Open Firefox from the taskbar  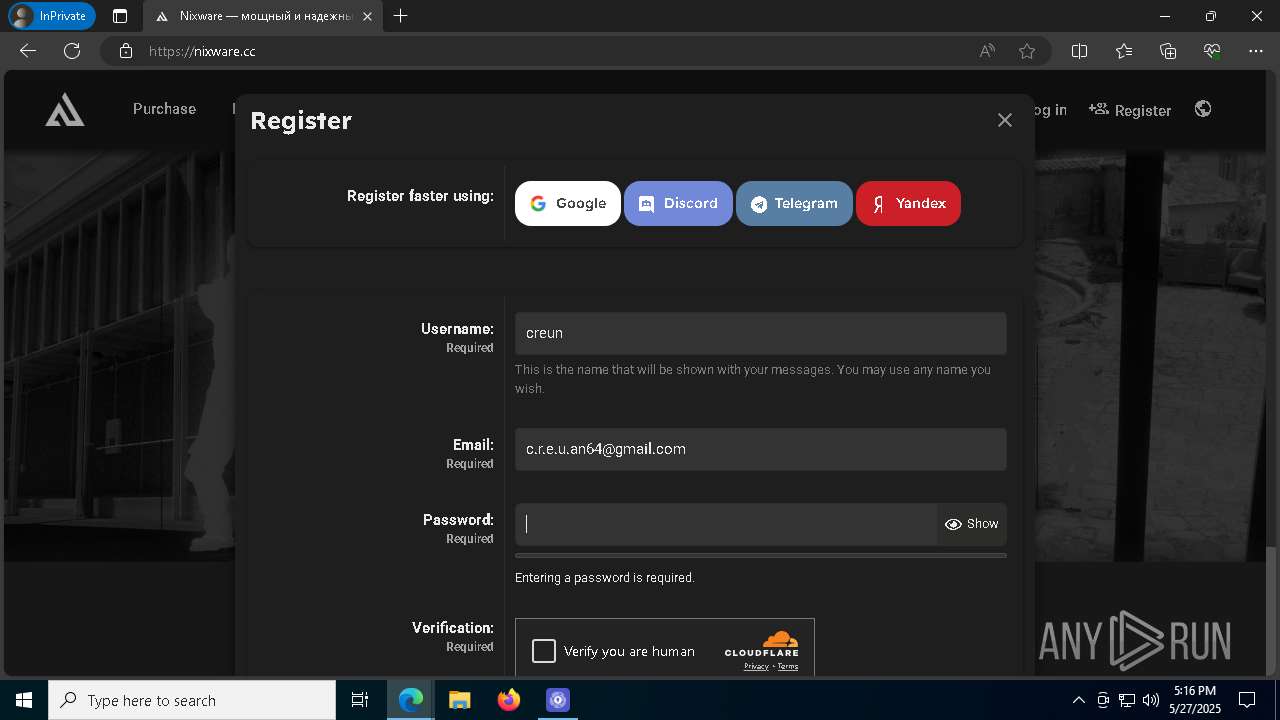coord(509,700)
